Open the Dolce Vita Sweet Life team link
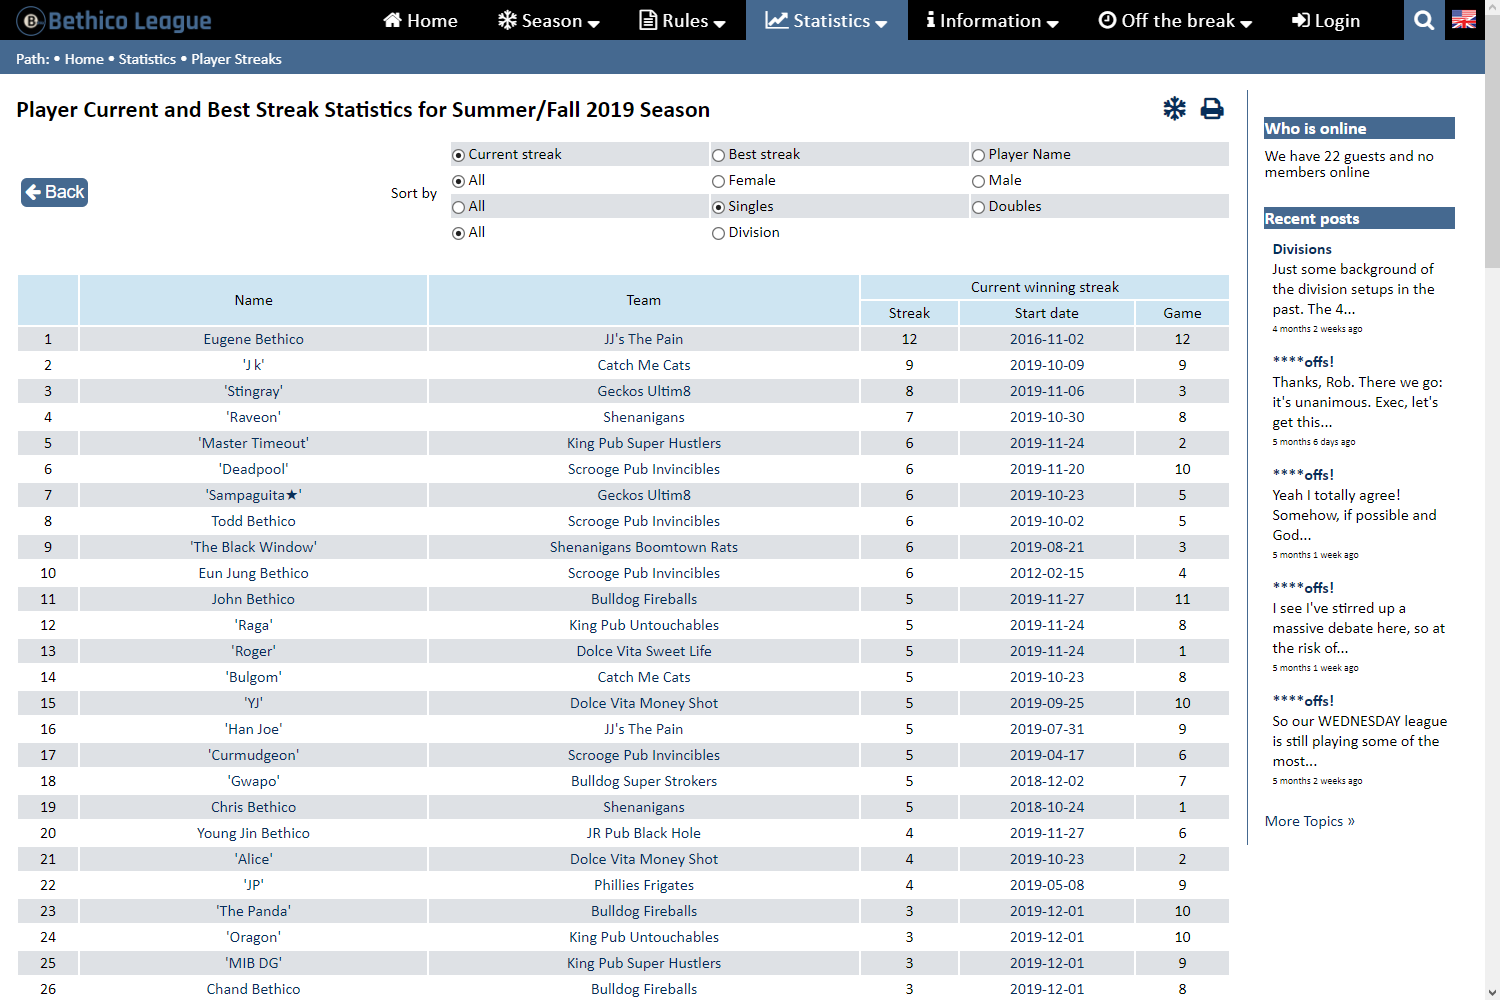This screenshot has width=1500, height=1000. (x=644, y=651)
